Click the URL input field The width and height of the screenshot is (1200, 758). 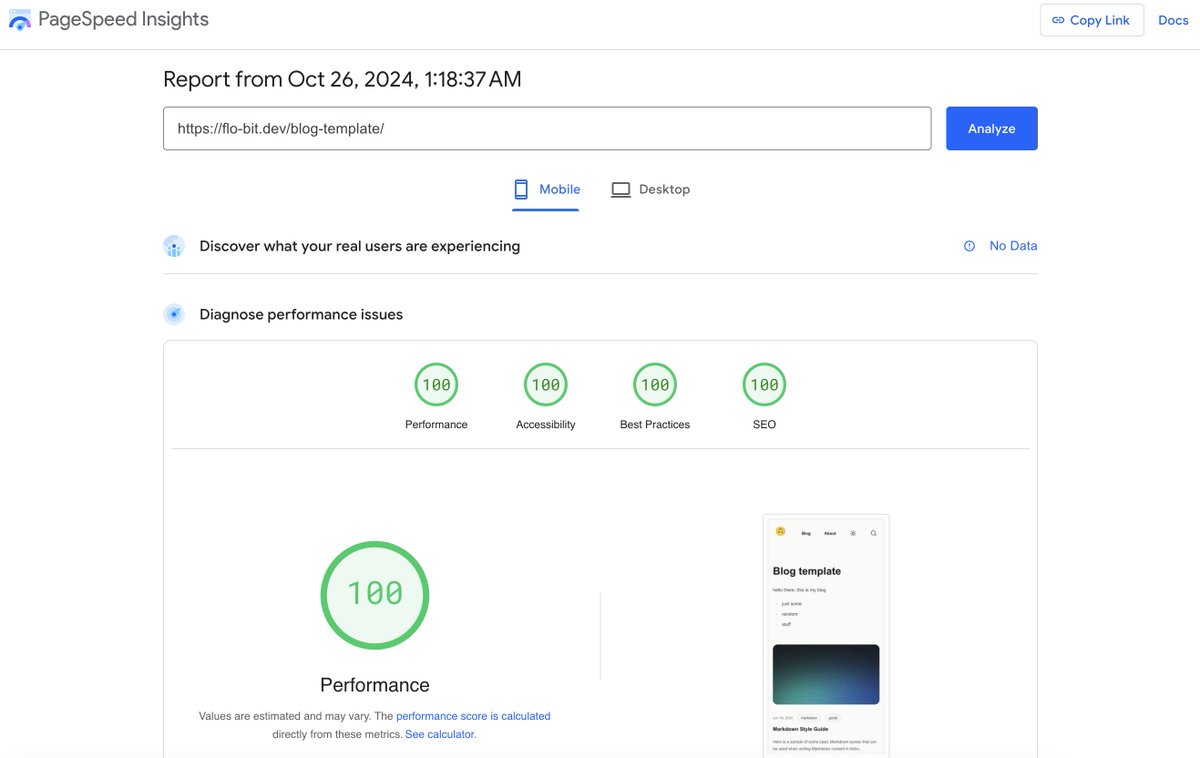click(547, 129)
